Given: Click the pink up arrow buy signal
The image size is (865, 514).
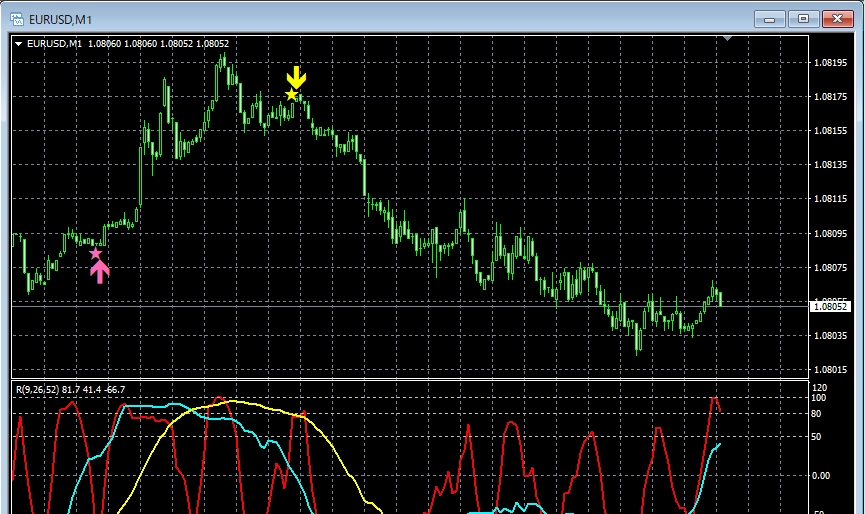Looking at the screenshot, I should point(100,271).
